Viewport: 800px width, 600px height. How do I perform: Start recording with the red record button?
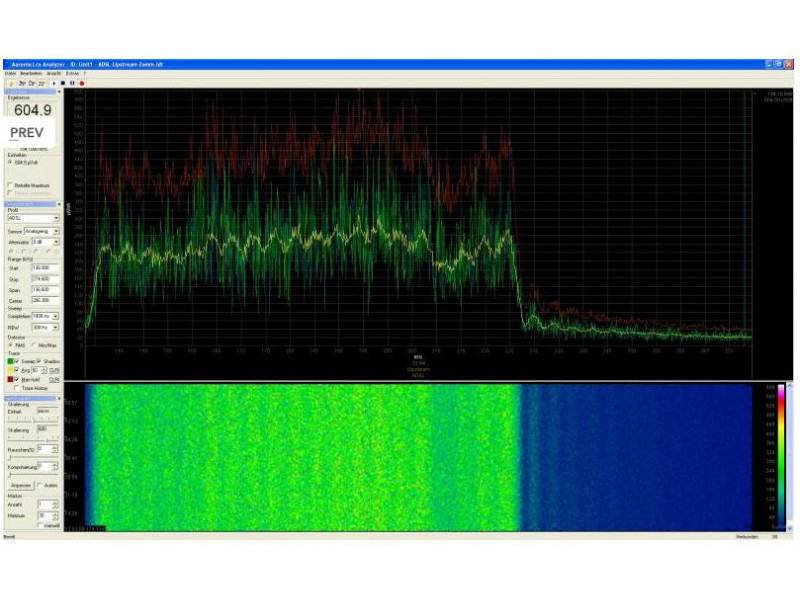click(x=82, y=83)
